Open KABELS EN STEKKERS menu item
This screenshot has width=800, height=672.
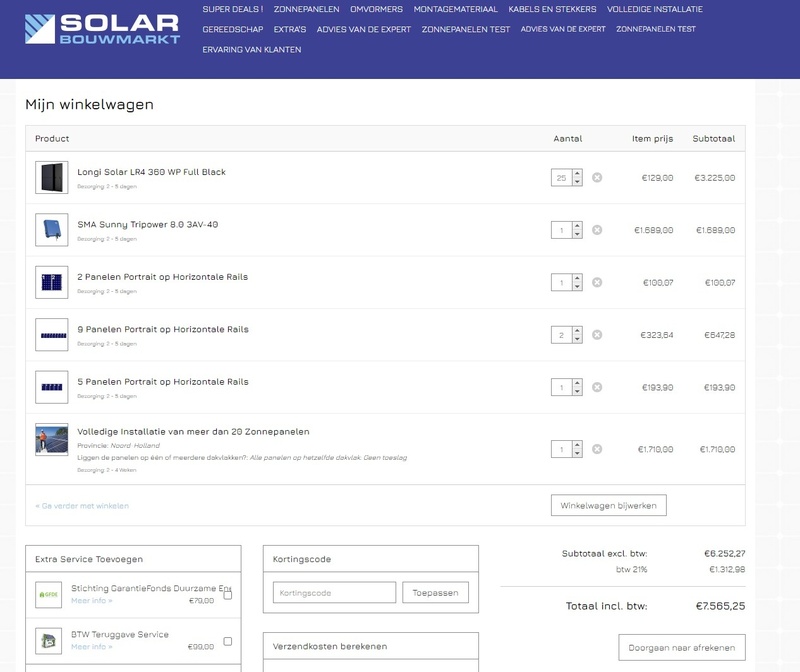coord(552,9)
